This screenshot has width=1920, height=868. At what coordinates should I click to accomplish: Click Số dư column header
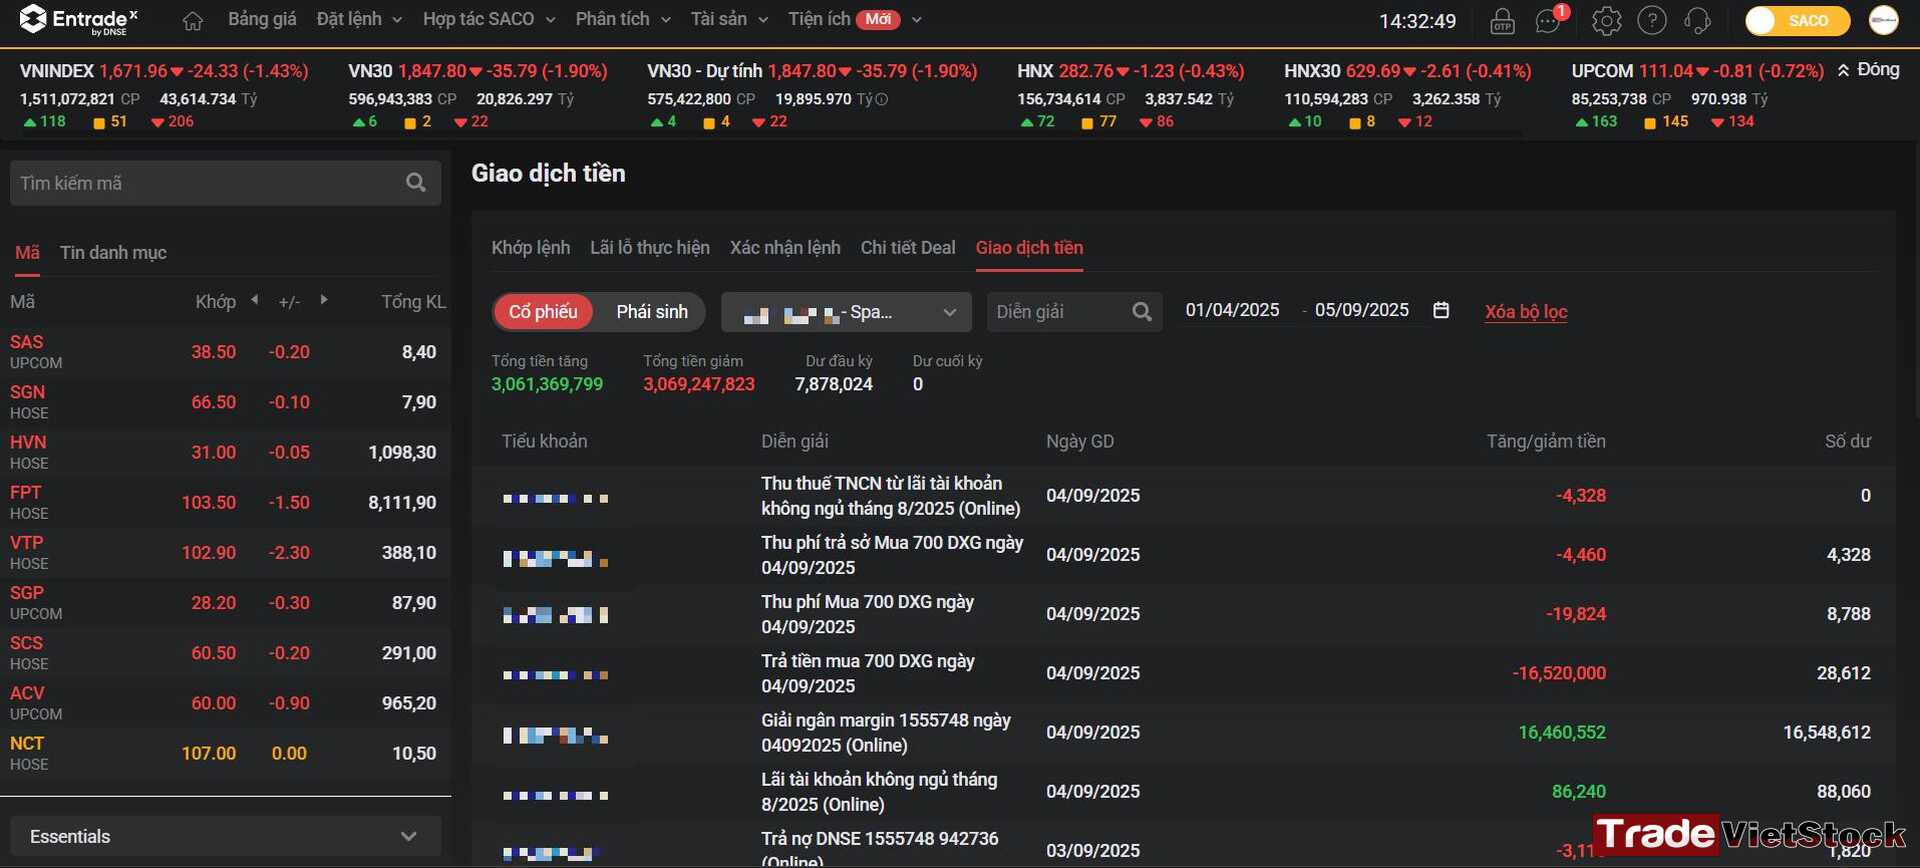point(1847,441)
